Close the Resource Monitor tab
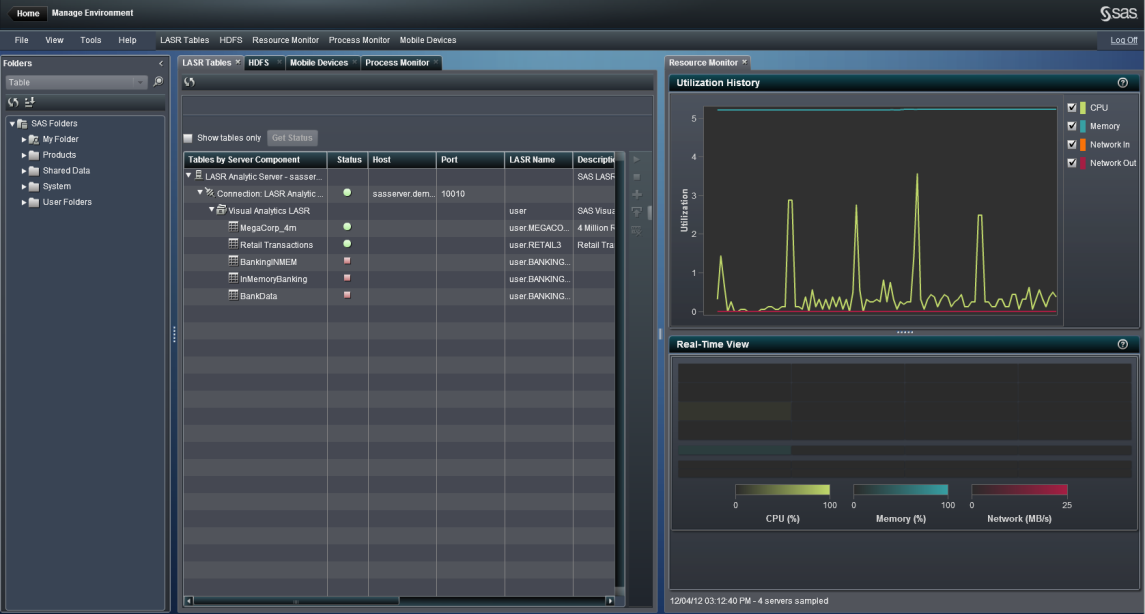This screenshot has width=1145, height=614. pyautogui.click(x=744, y=62)
